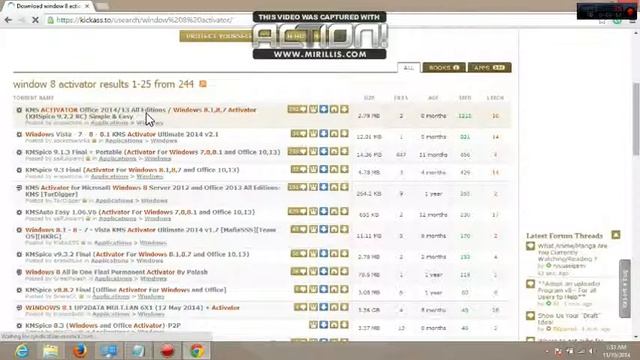640x360 pixels.
Task: Open Internet Explorer from taskbar
Action: pos(22,351)
